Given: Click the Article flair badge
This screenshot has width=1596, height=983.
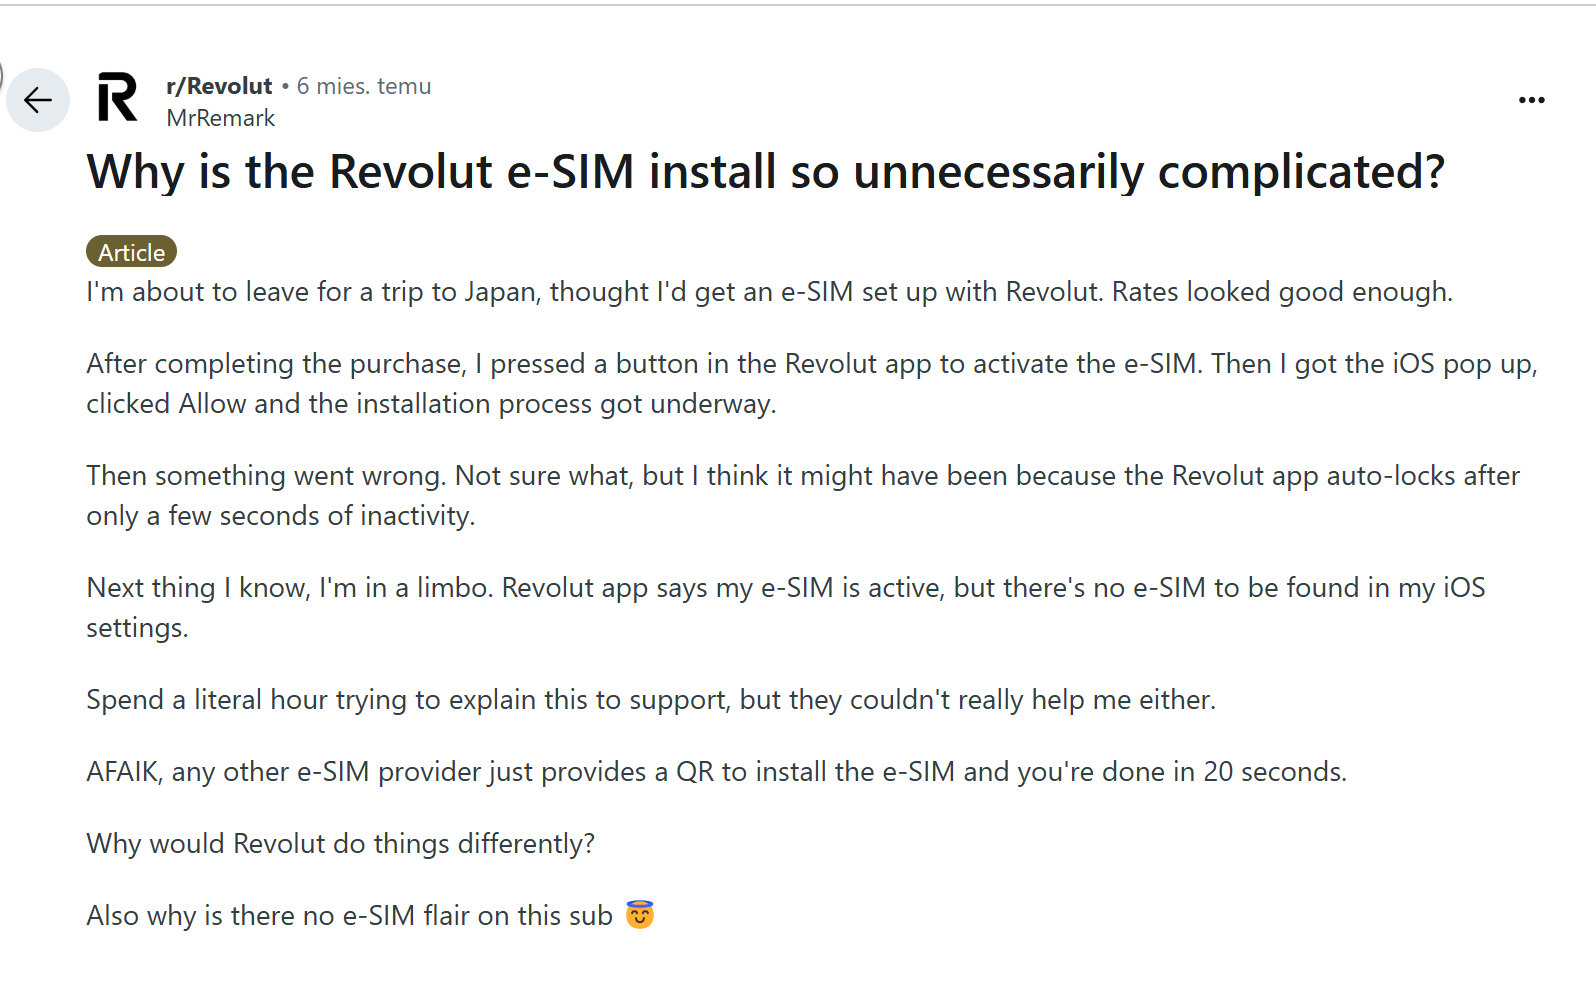Looking at the screenshot, I should point(131,251).
